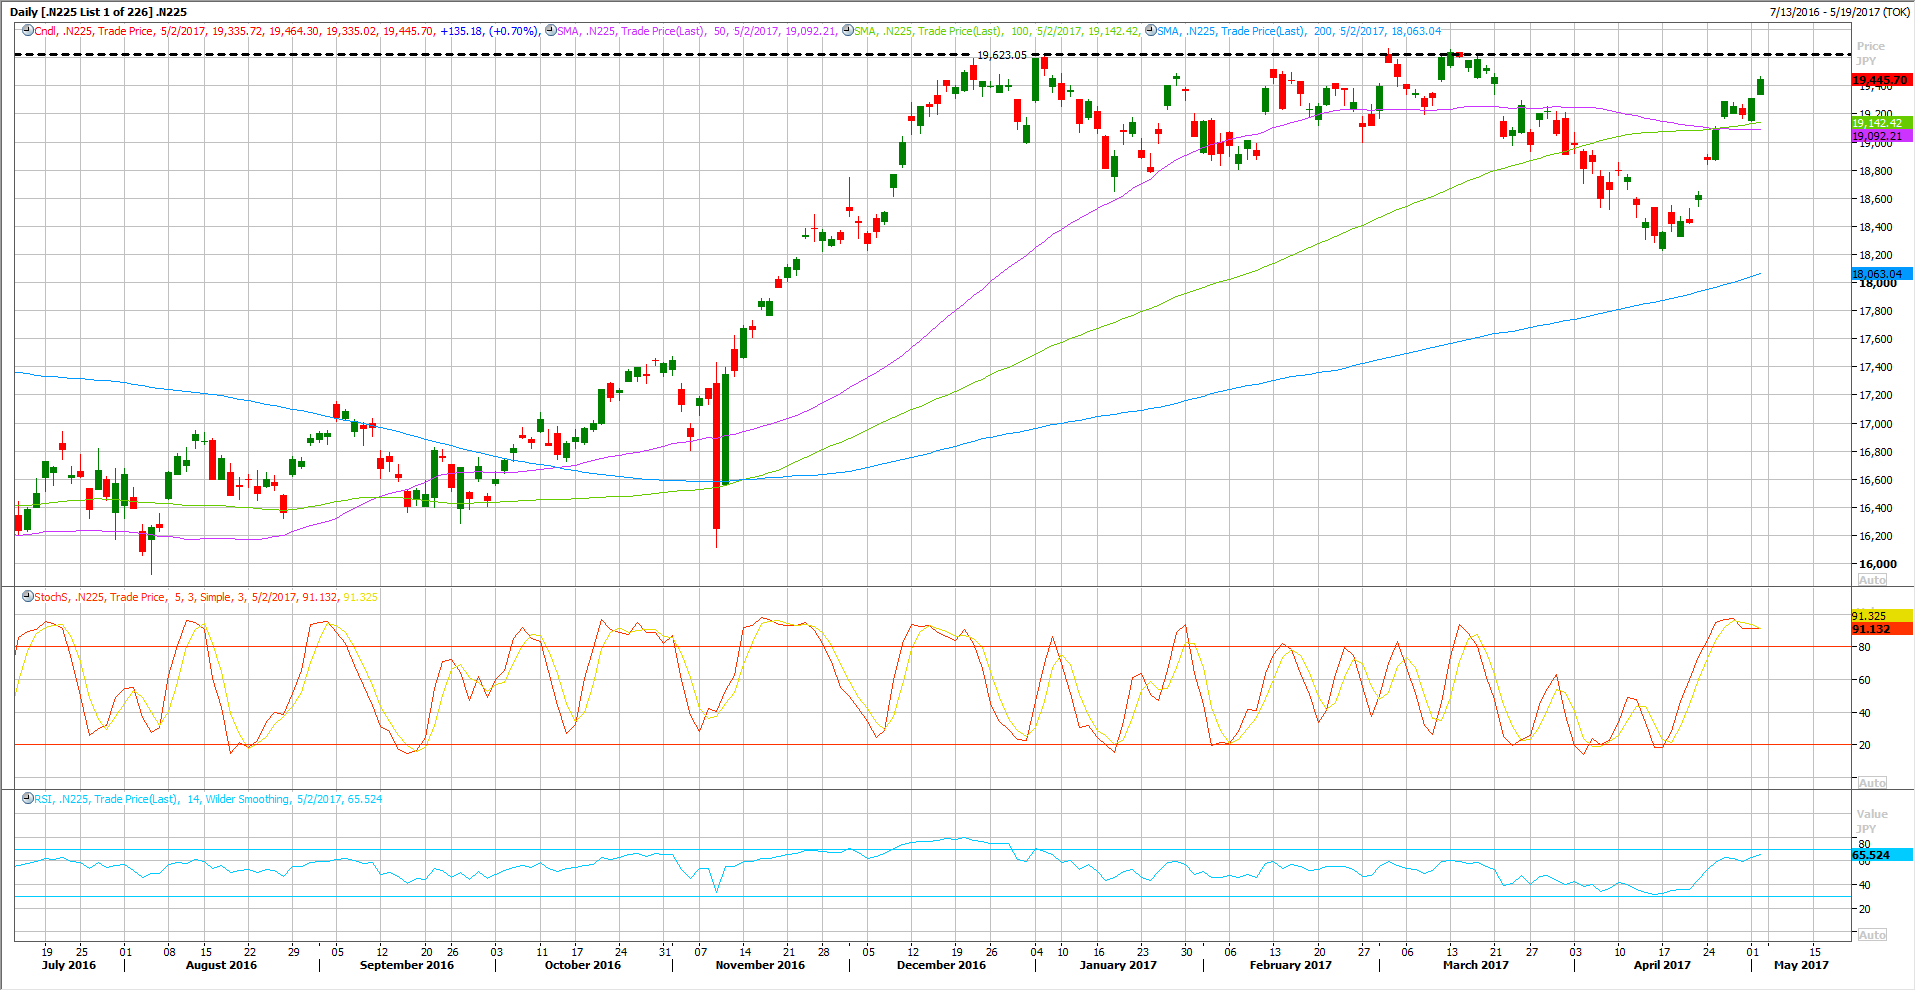This screenshot has height=991, width=1916.
Task: Click the yellow 91.325 stochastic value tag
Action: coord(1881,616)
